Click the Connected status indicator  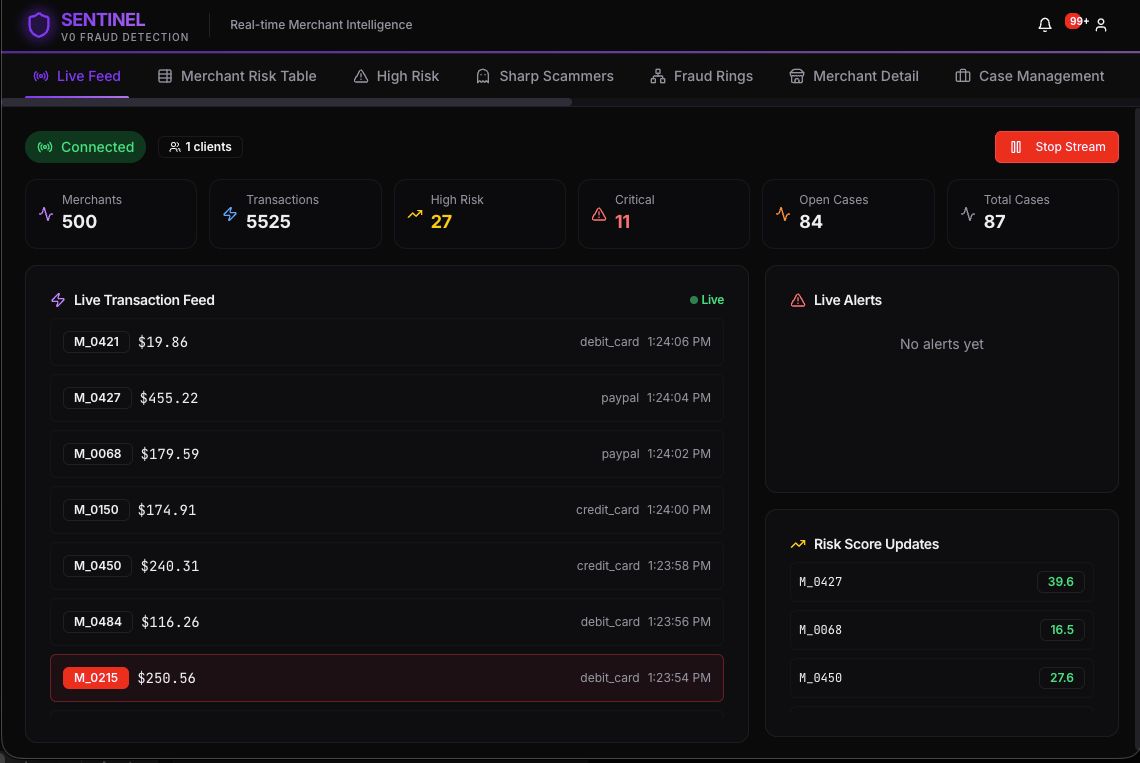coord(85,147)
